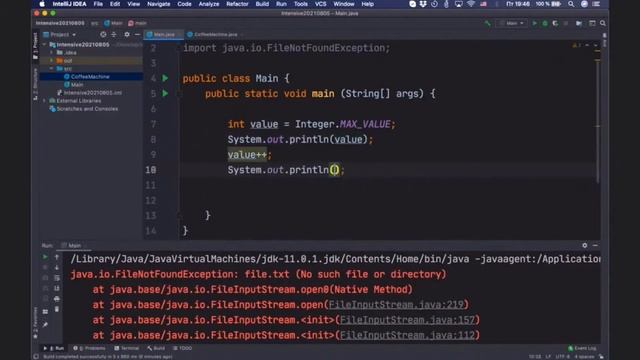Open Run panel gear settings
The height and width of the screenshot is (360, 640).
[584, 245]
